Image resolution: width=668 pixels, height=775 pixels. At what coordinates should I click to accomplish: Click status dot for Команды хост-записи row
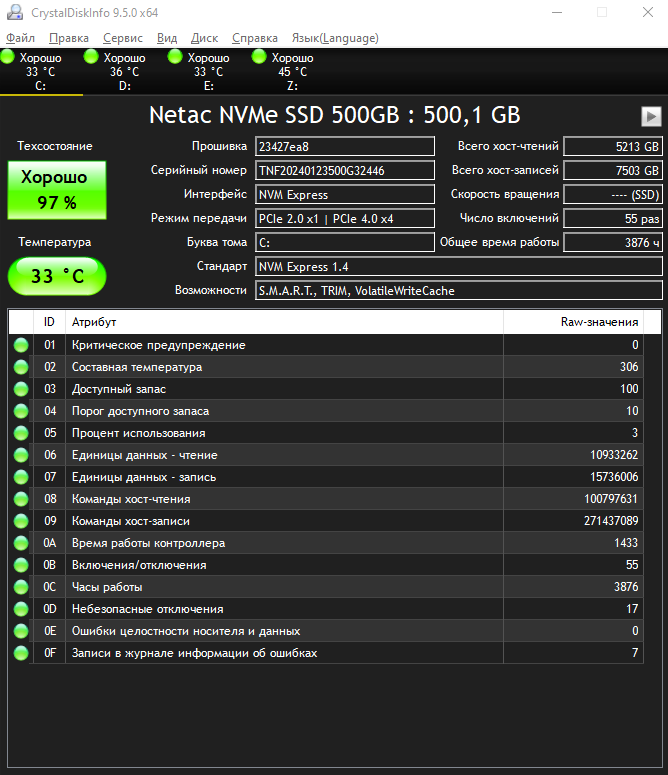point(21,521)
